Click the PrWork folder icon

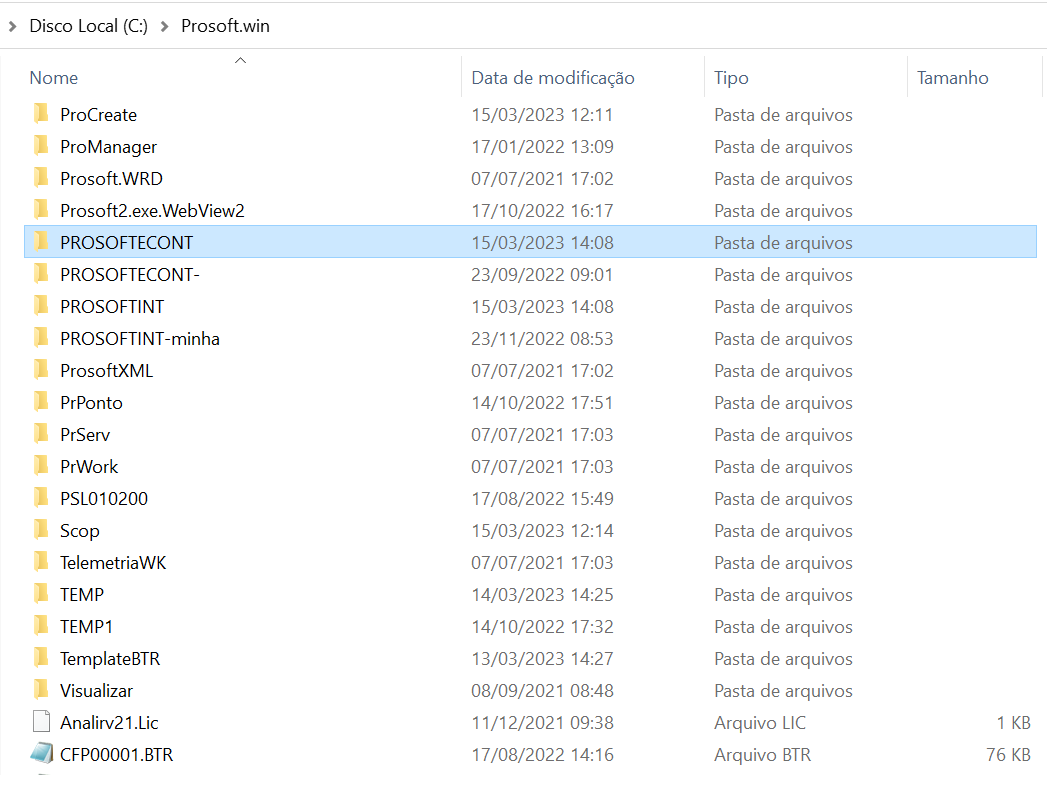pos(41,467)
